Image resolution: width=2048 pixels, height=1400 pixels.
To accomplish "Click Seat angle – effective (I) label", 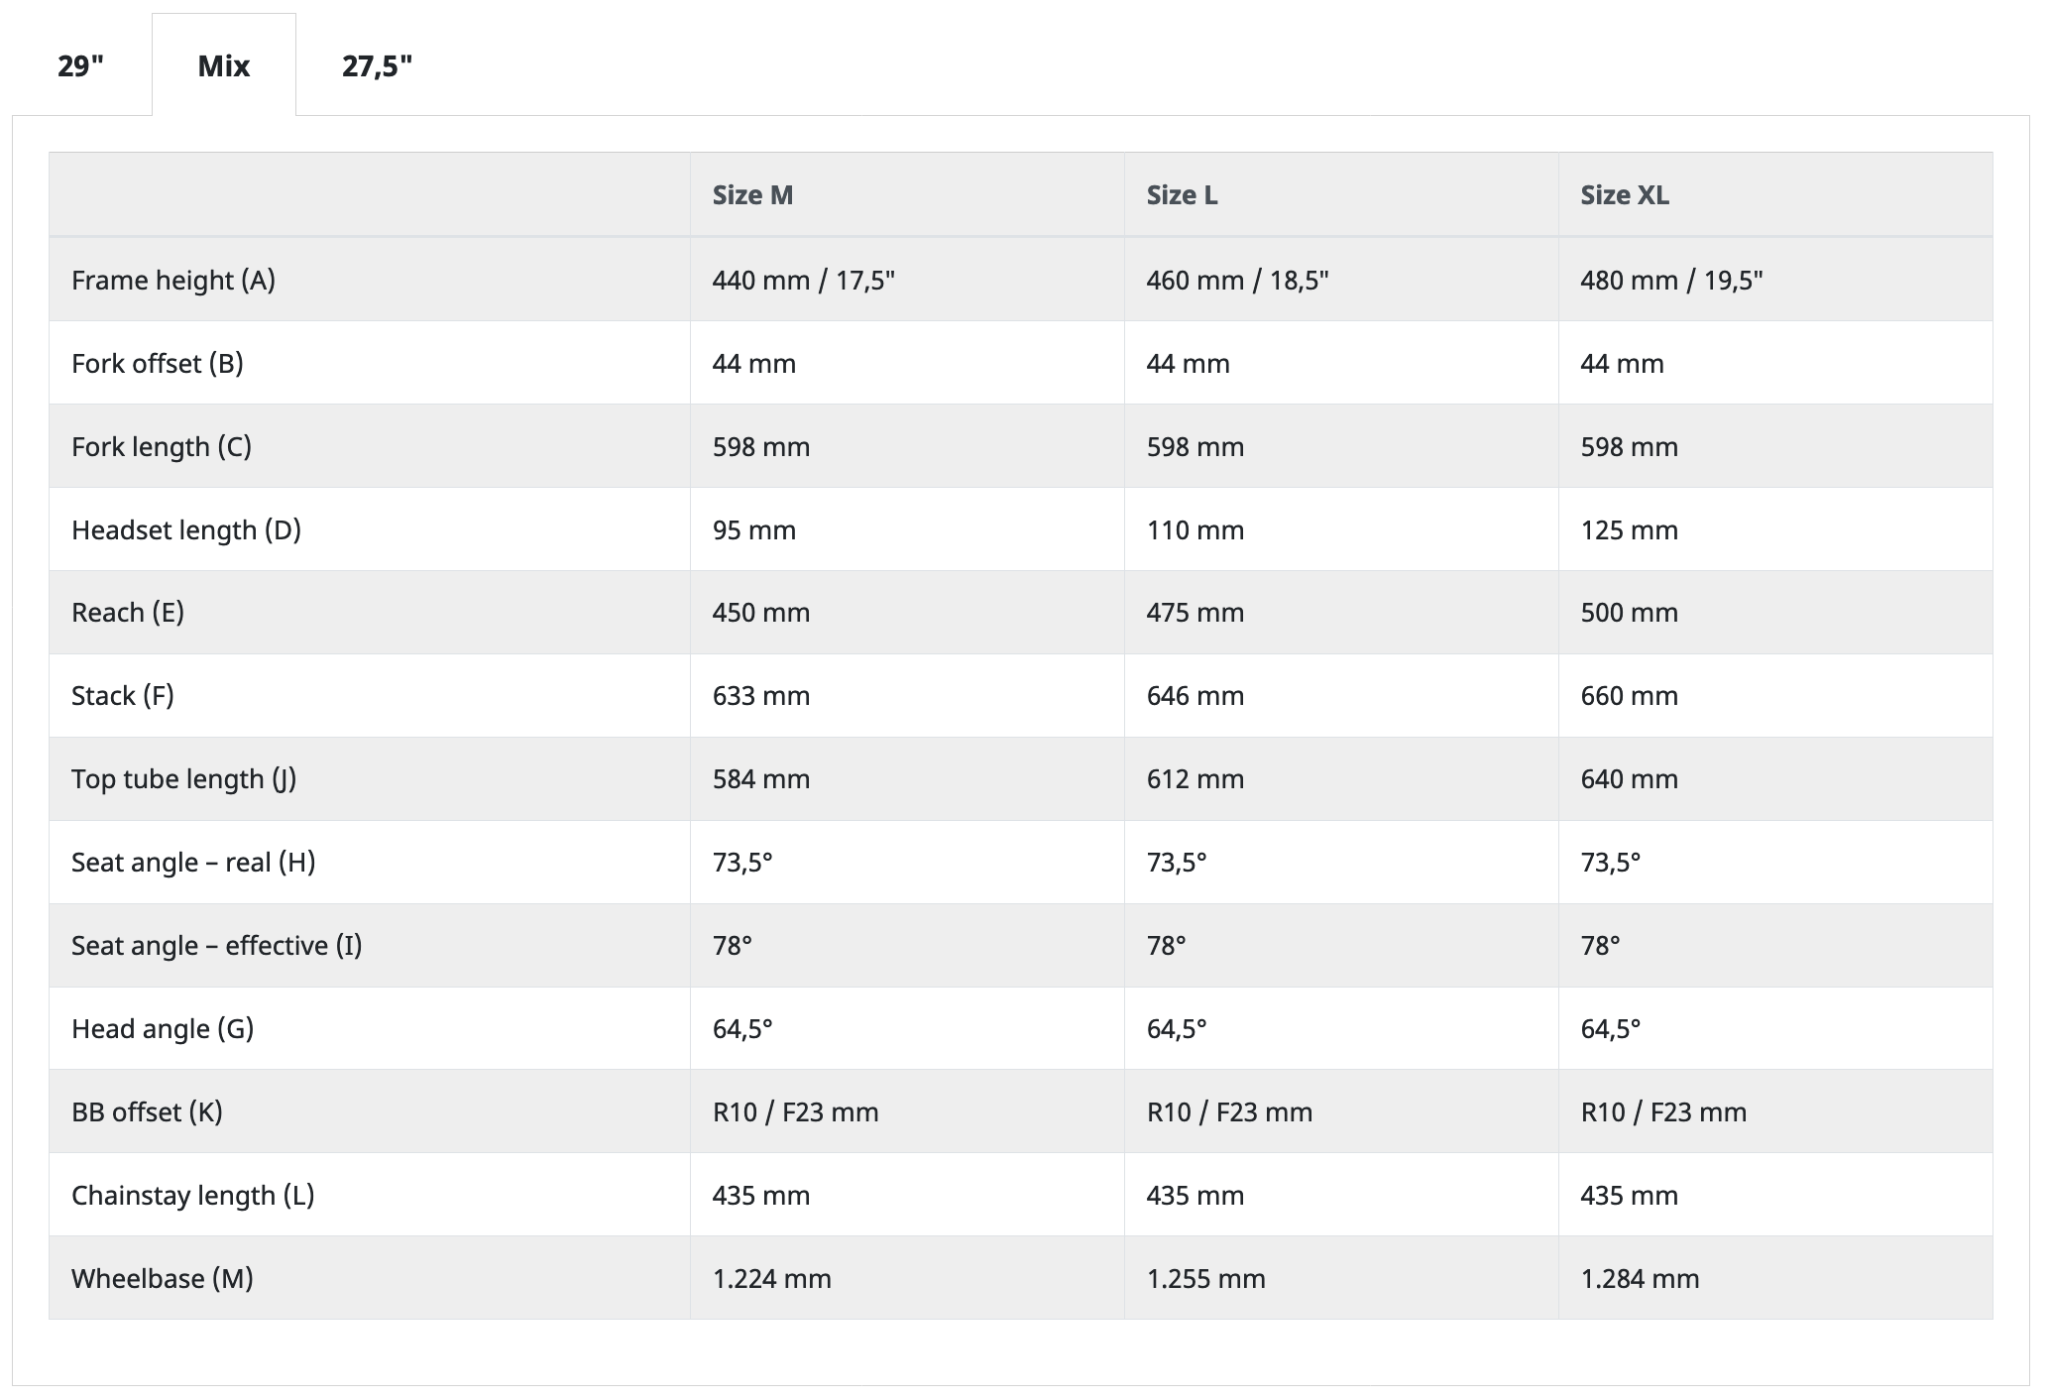I will point(216,945).
